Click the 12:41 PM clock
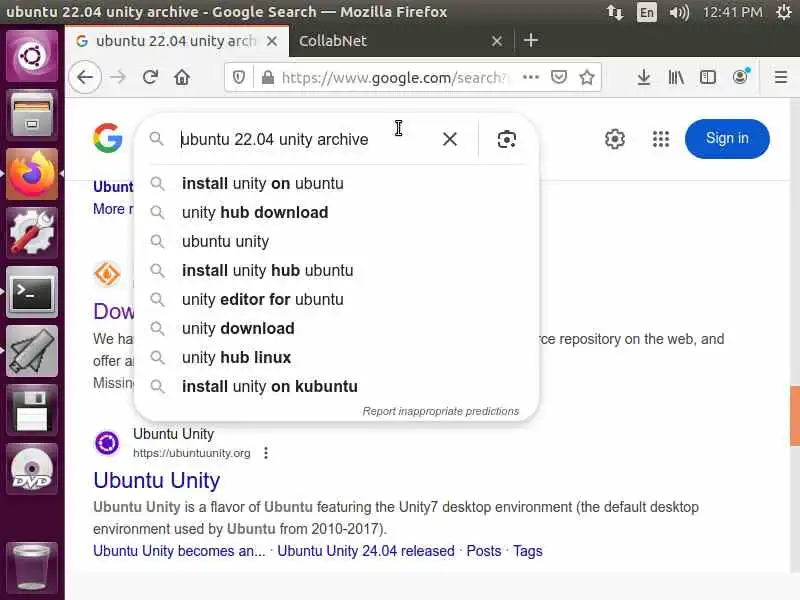 tap(733, 12)
